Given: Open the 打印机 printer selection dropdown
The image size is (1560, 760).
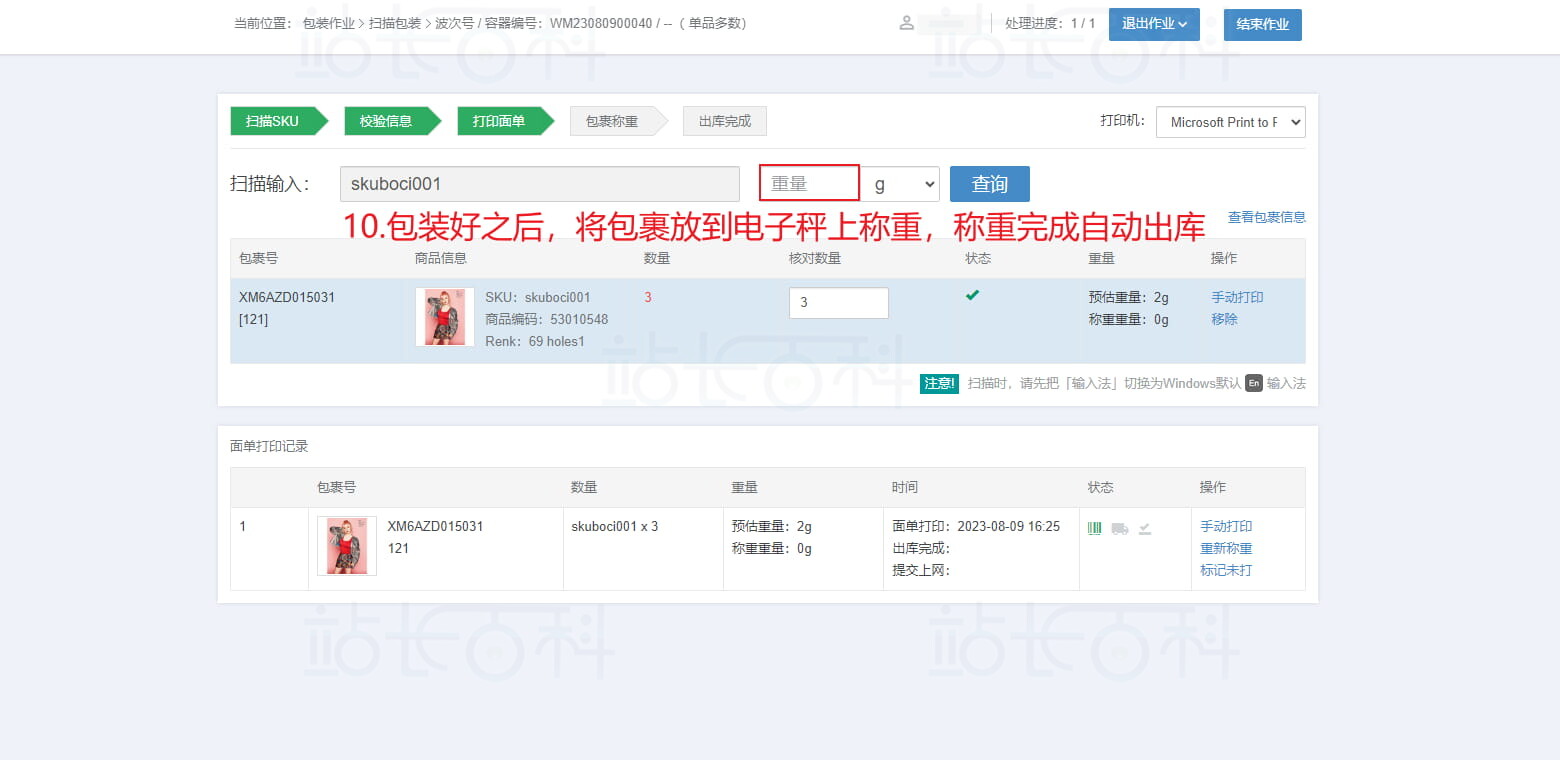Looking at the screenshot, I should click(x=1230, y=122).
